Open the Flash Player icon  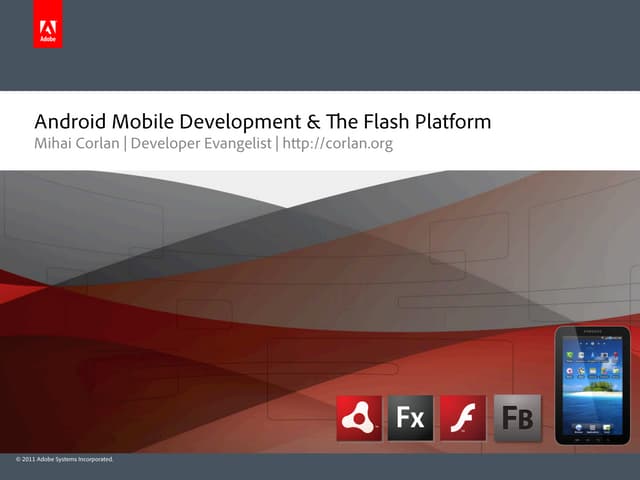[462, 418]
